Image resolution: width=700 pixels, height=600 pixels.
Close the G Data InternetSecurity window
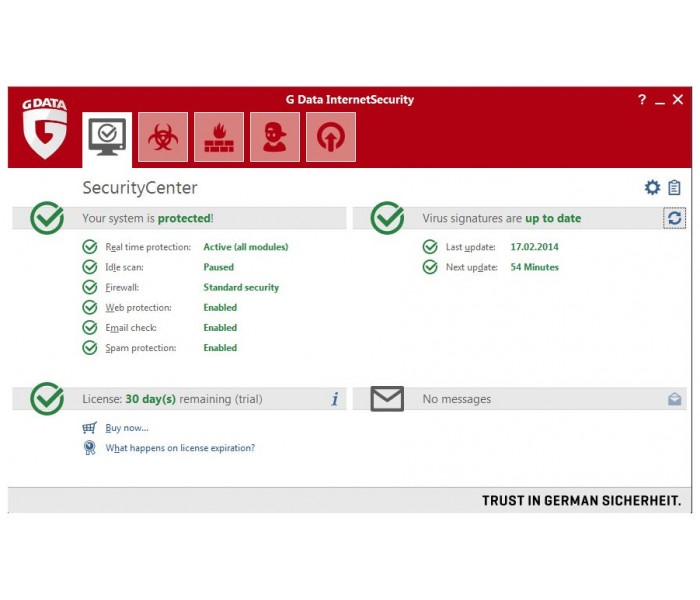678,100
